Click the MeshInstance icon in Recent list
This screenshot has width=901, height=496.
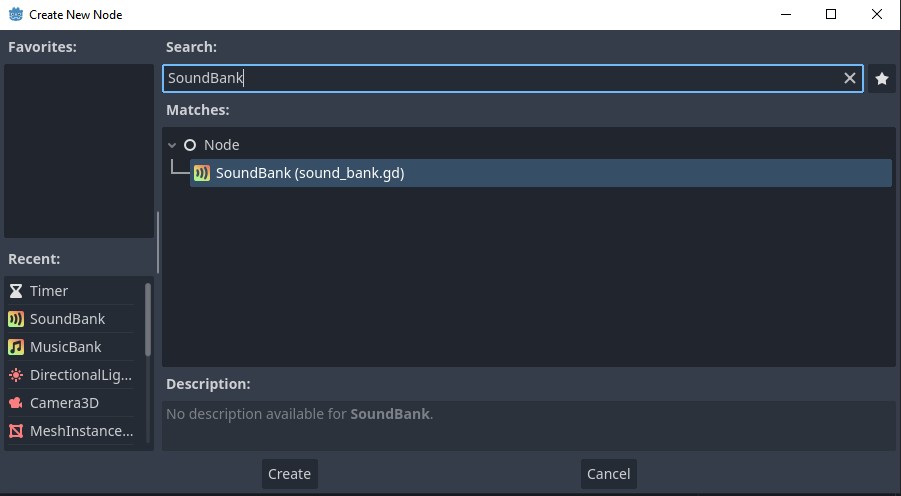[16, 431]
